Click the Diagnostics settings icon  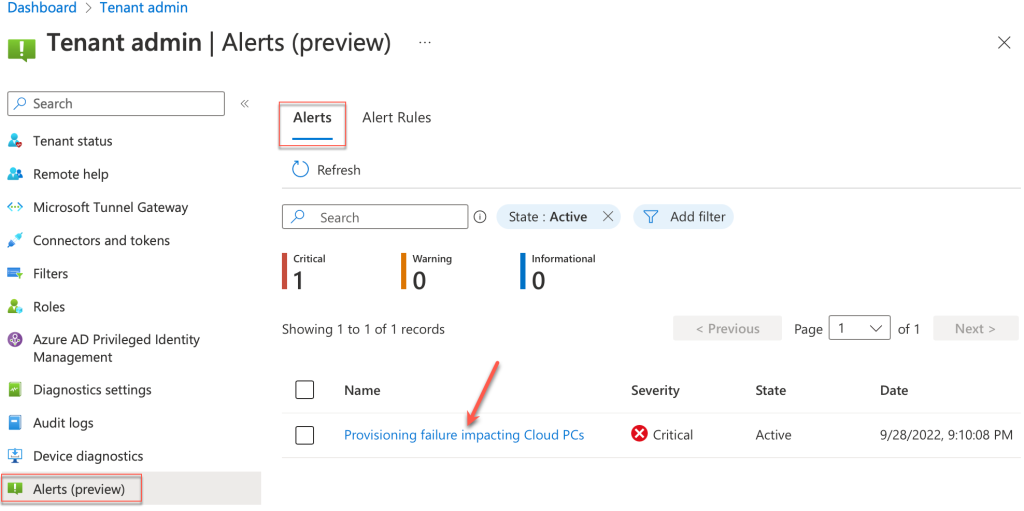(x=15, y=390)
